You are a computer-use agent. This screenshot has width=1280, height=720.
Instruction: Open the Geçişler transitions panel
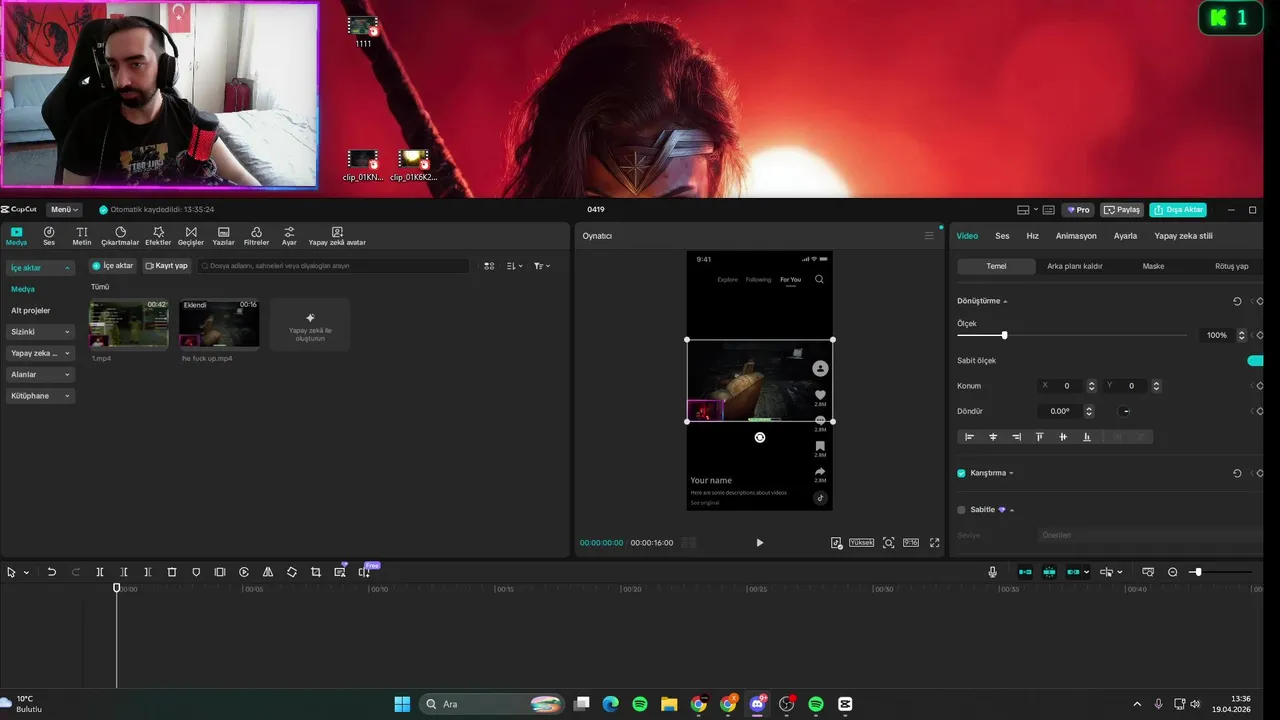pyautogui.click(x=191, y=236)
